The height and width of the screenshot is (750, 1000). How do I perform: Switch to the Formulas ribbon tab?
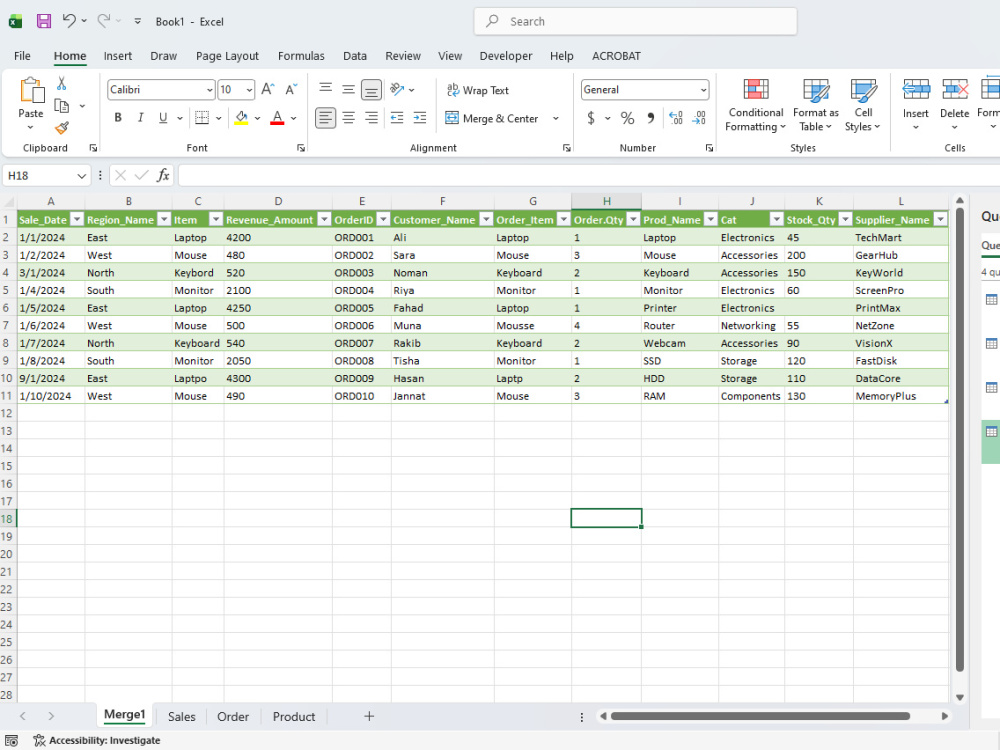tap(301, 56)
